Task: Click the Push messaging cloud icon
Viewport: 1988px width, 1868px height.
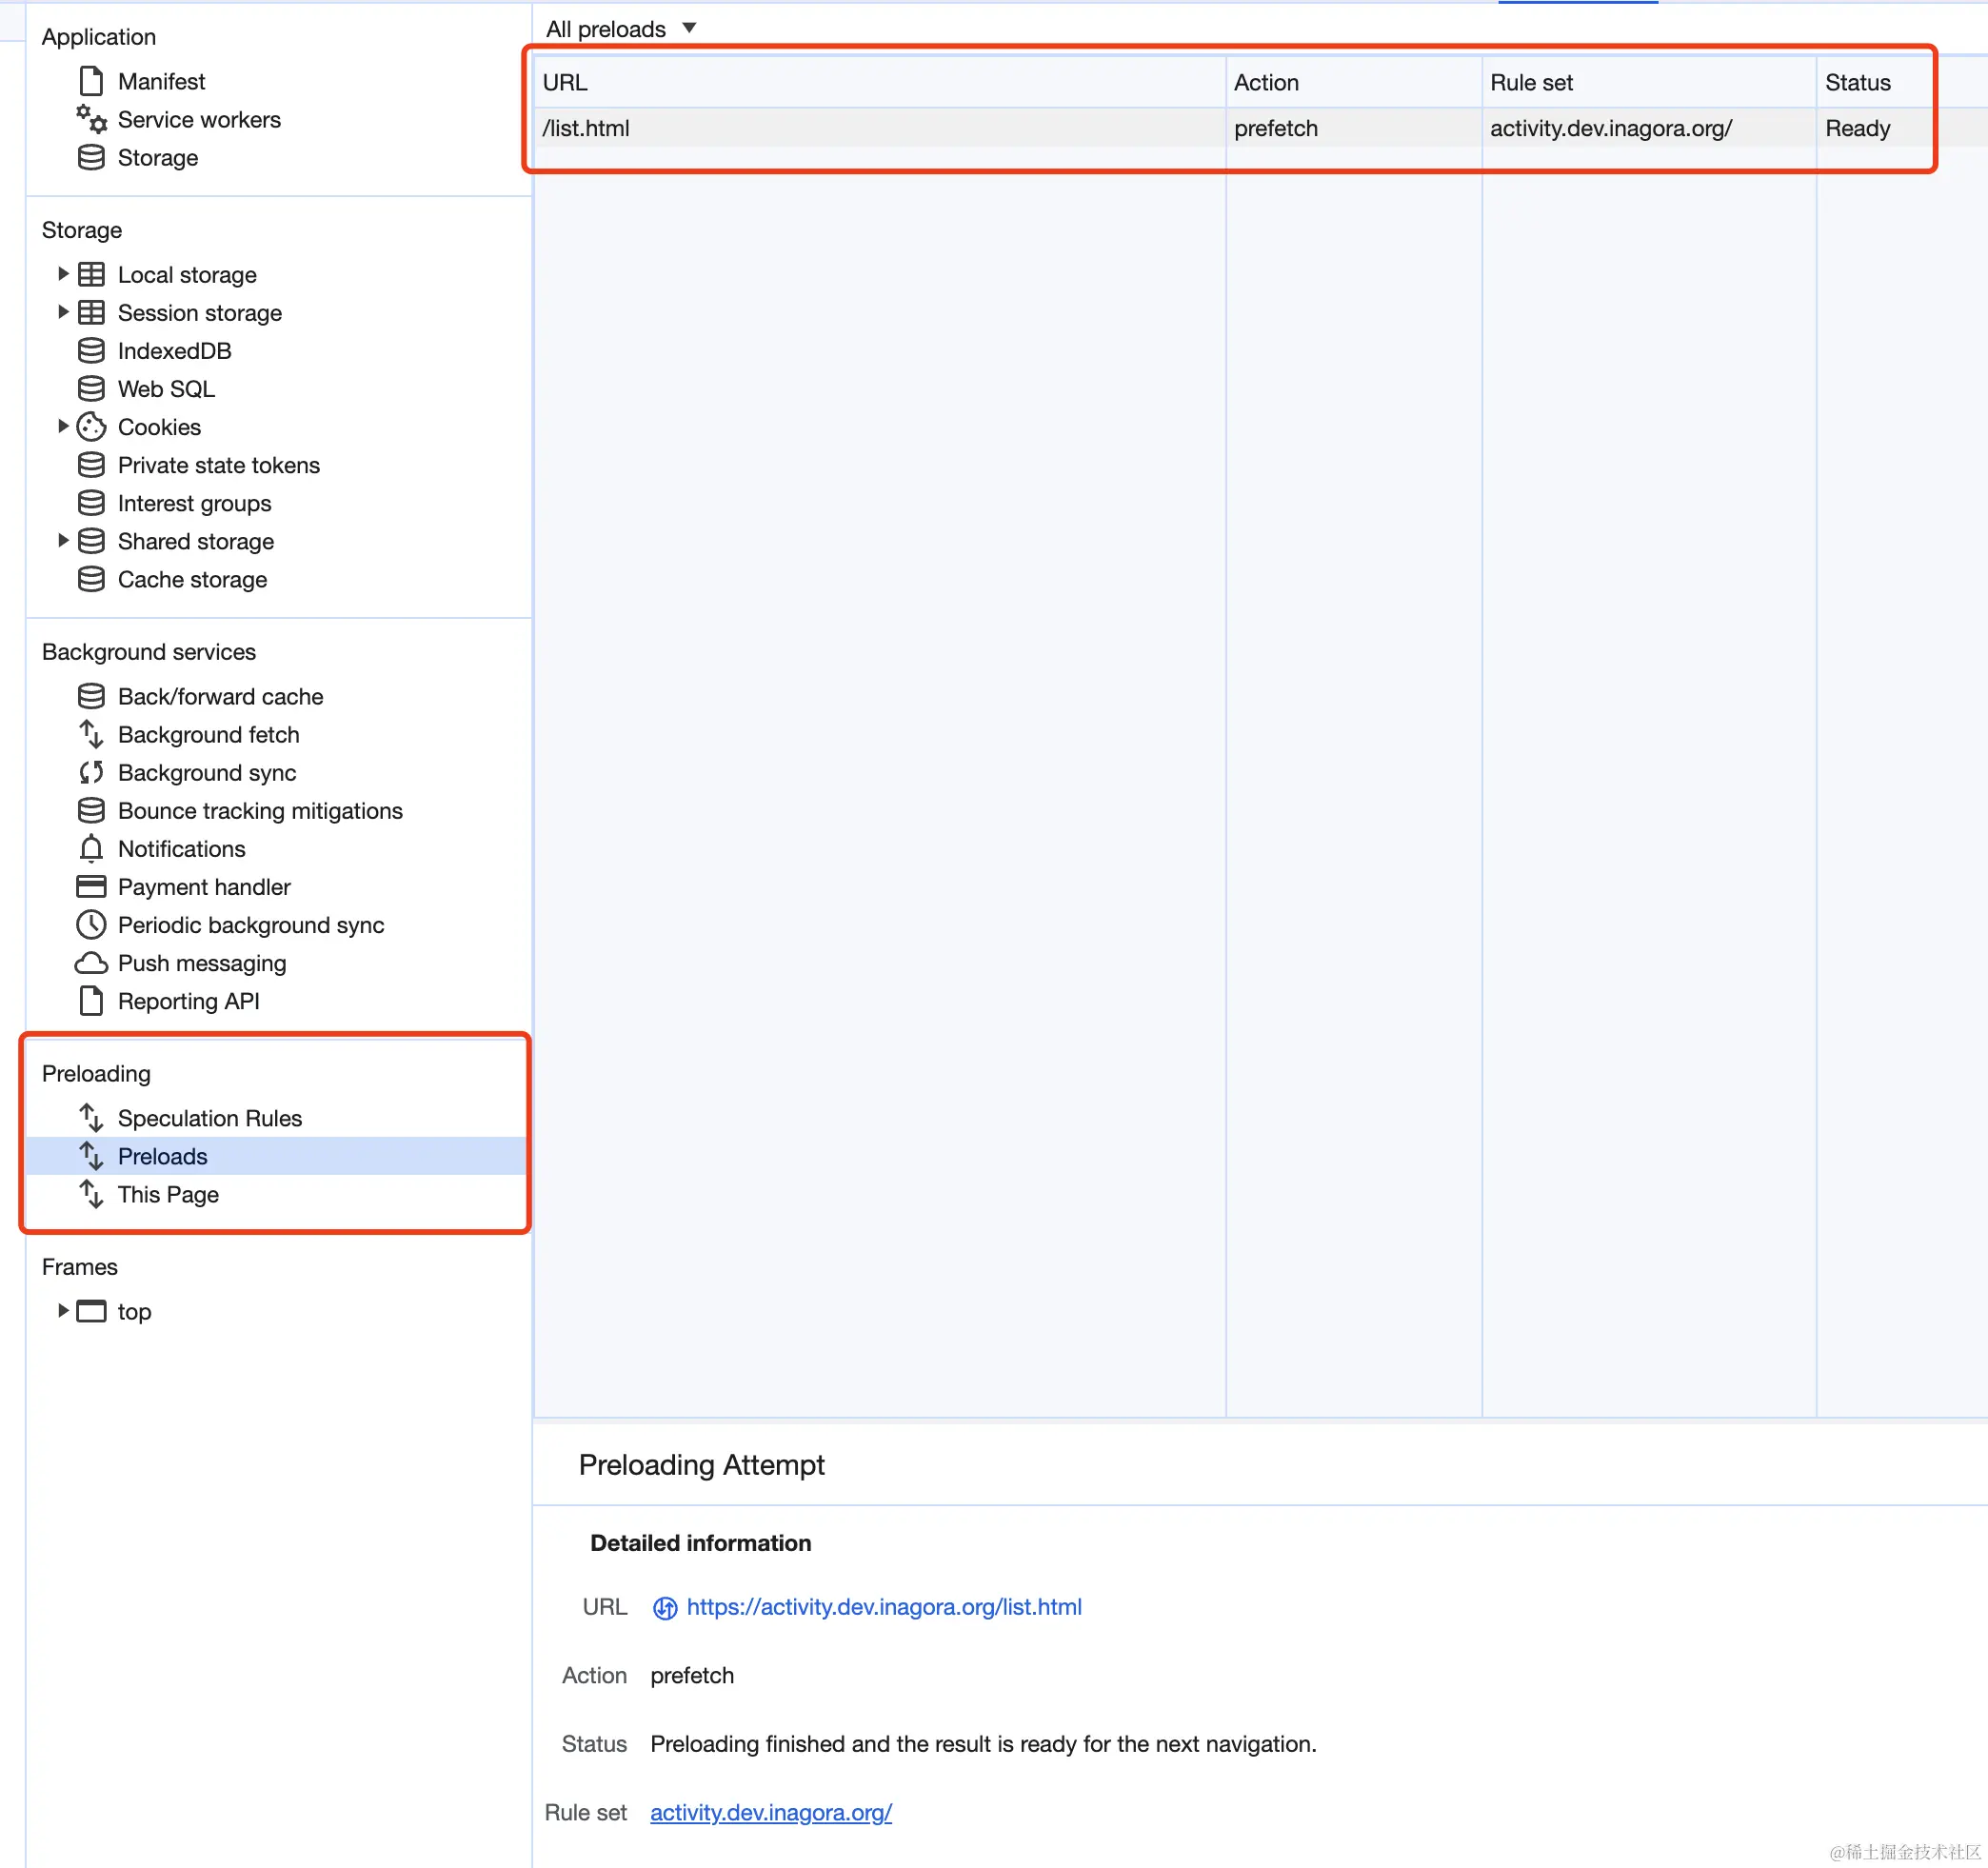Action: coord(91,963)
